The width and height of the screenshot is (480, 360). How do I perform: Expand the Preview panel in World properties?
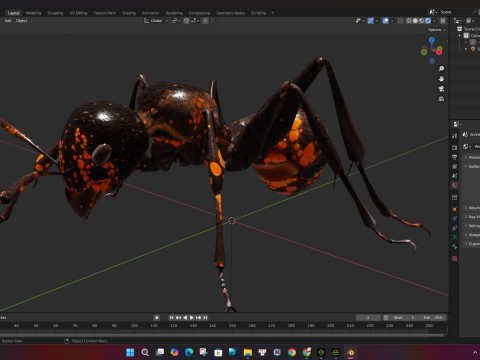[466, 157]
